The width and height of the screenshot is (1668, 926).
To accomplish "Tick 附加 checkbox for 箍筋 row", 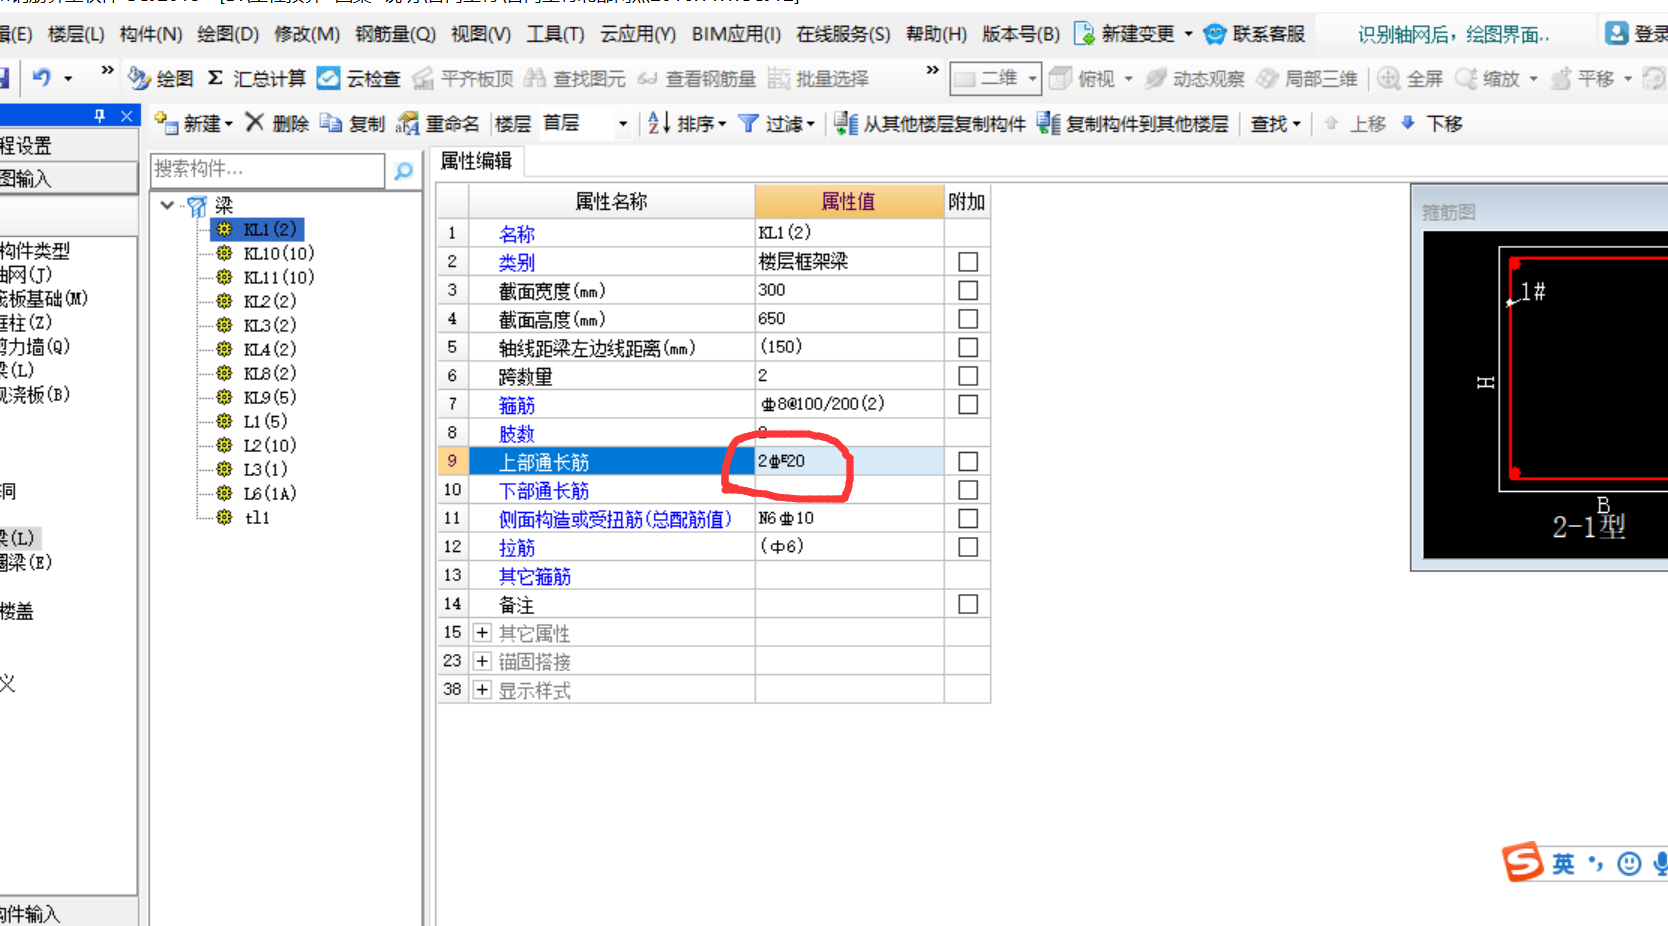I will [967, 404].
